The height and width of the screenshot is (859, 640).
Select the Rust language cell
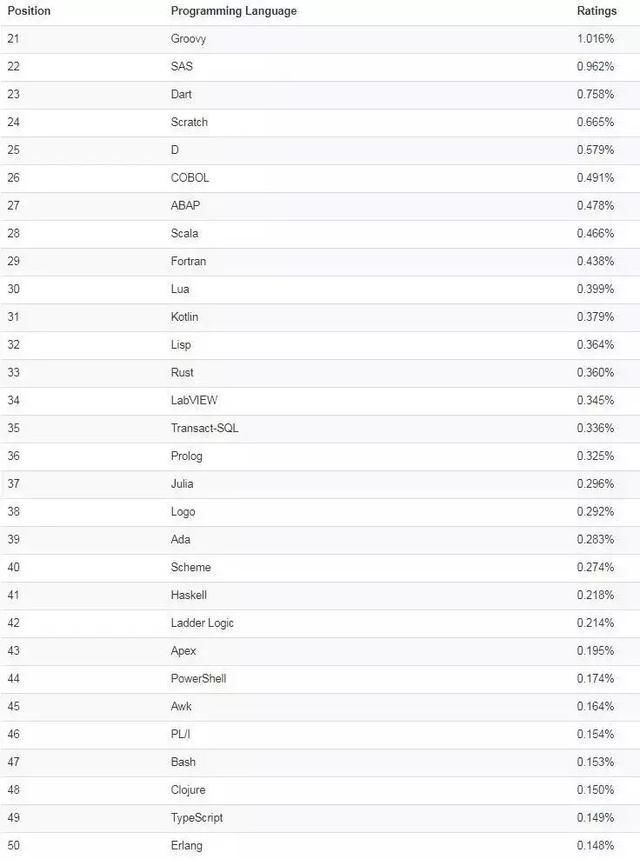point(182,373)
